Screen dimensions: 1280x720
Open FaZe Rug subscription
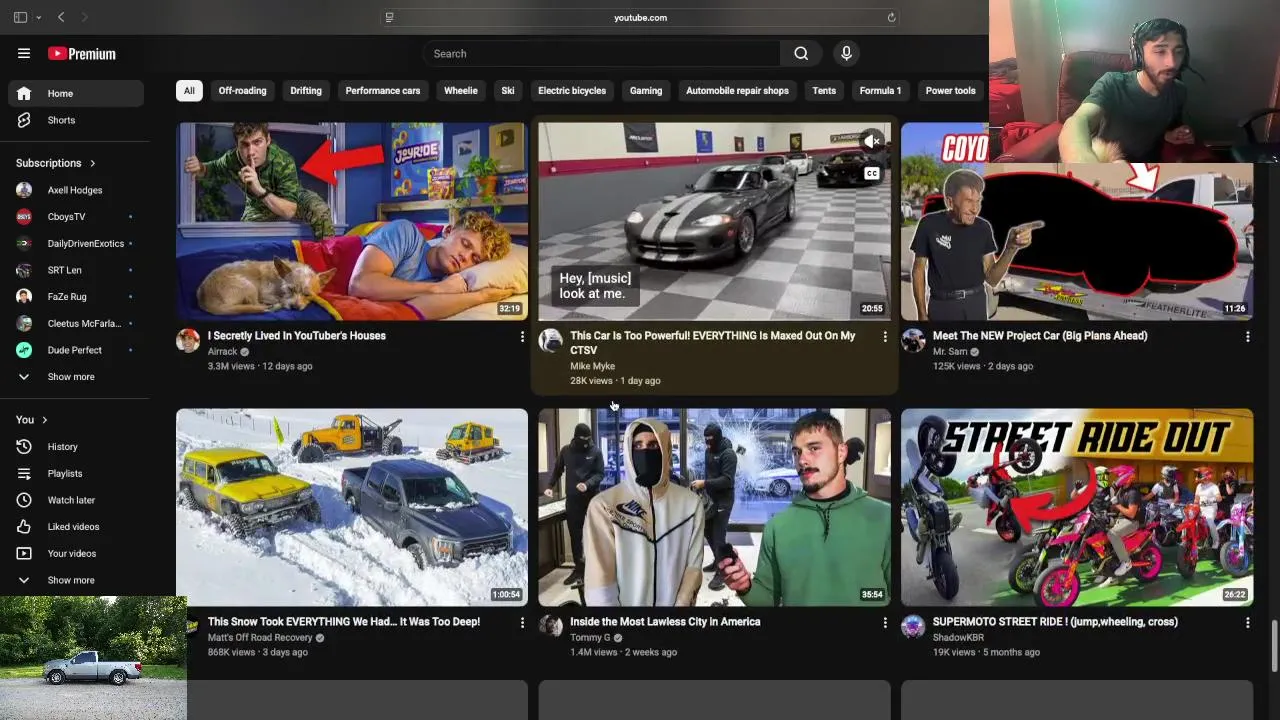pos(76,297)
